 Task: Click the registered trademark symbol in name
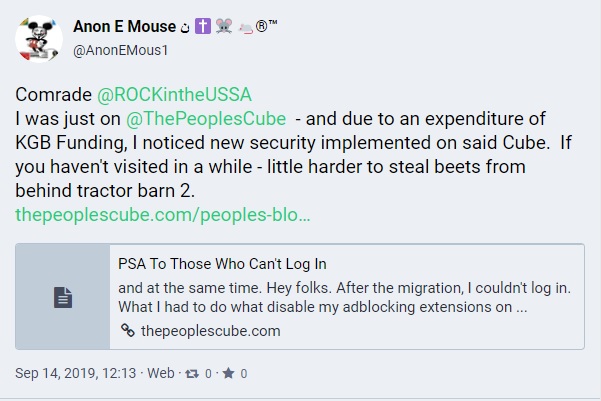tap(260, 26)
